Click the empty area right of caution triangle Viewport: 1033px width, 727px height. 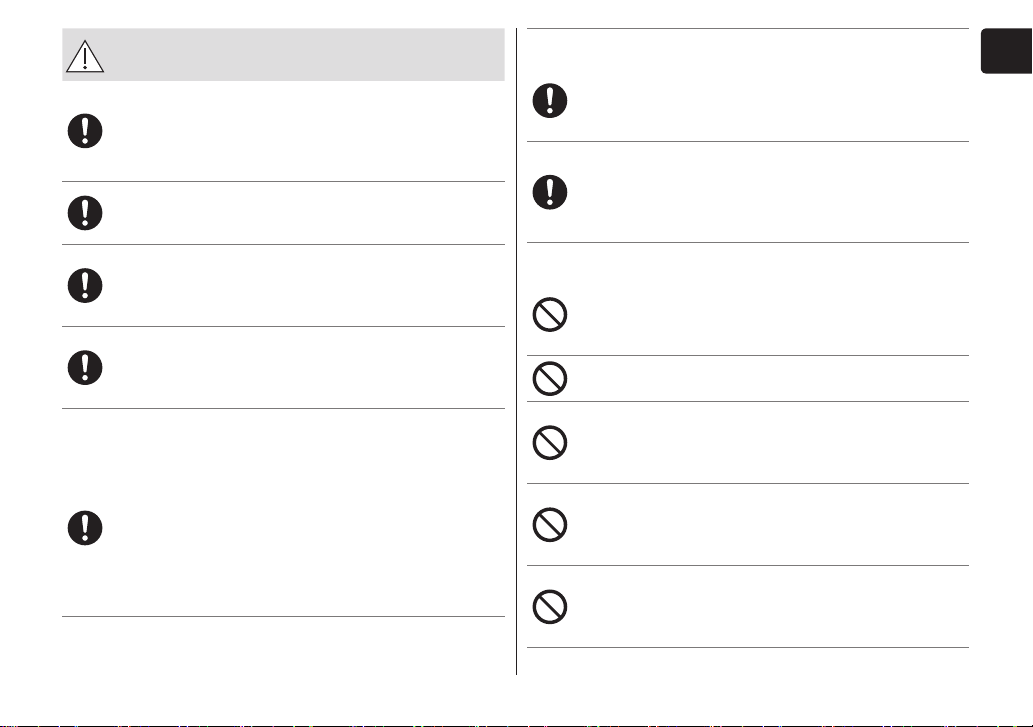point(306,55)
